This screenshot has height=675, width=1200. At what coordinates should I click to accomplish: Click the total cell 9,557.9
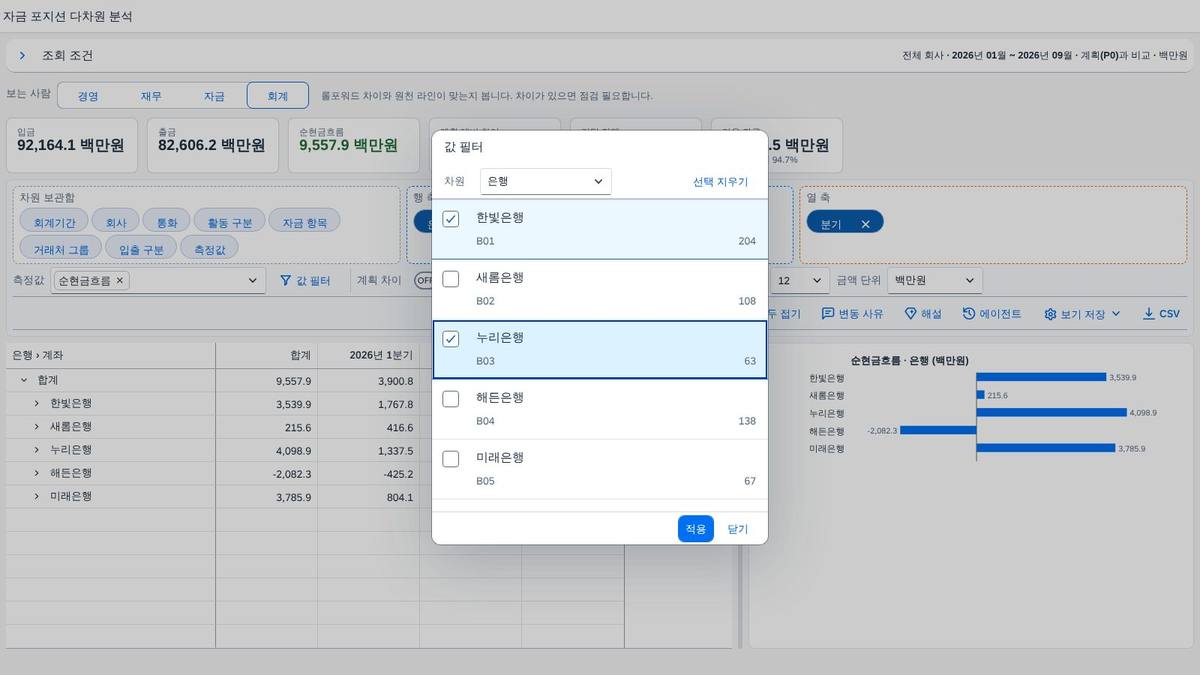[266, 381]
